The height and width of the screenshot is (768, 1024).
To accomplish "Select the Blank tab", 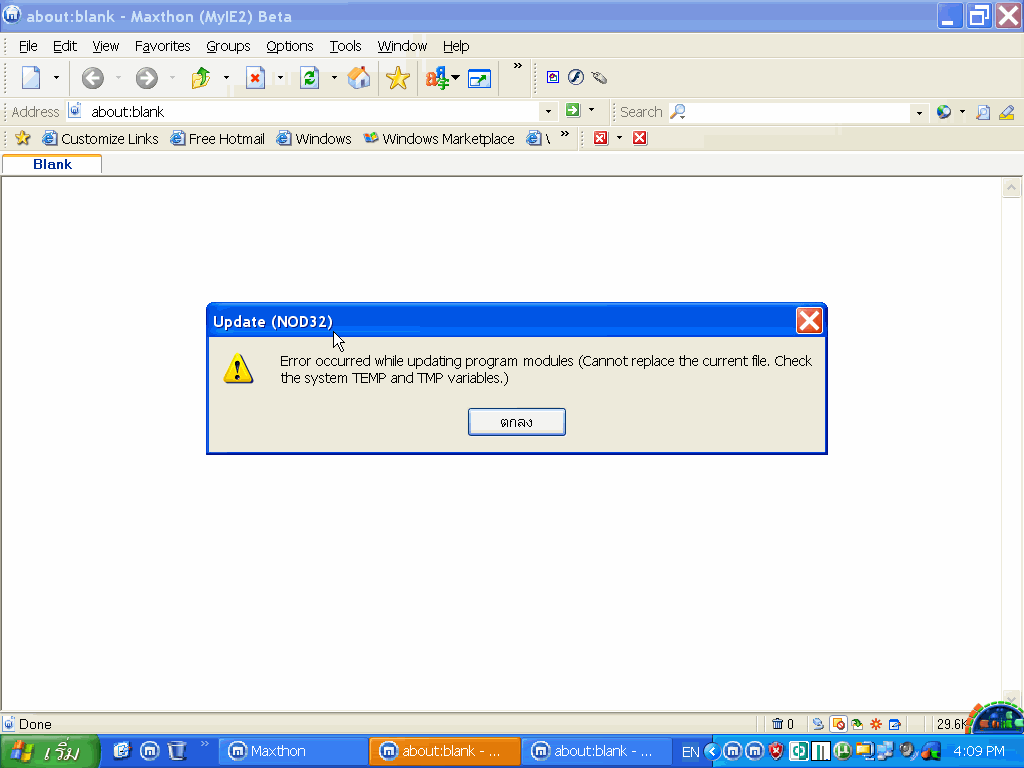I will [52, 165].
